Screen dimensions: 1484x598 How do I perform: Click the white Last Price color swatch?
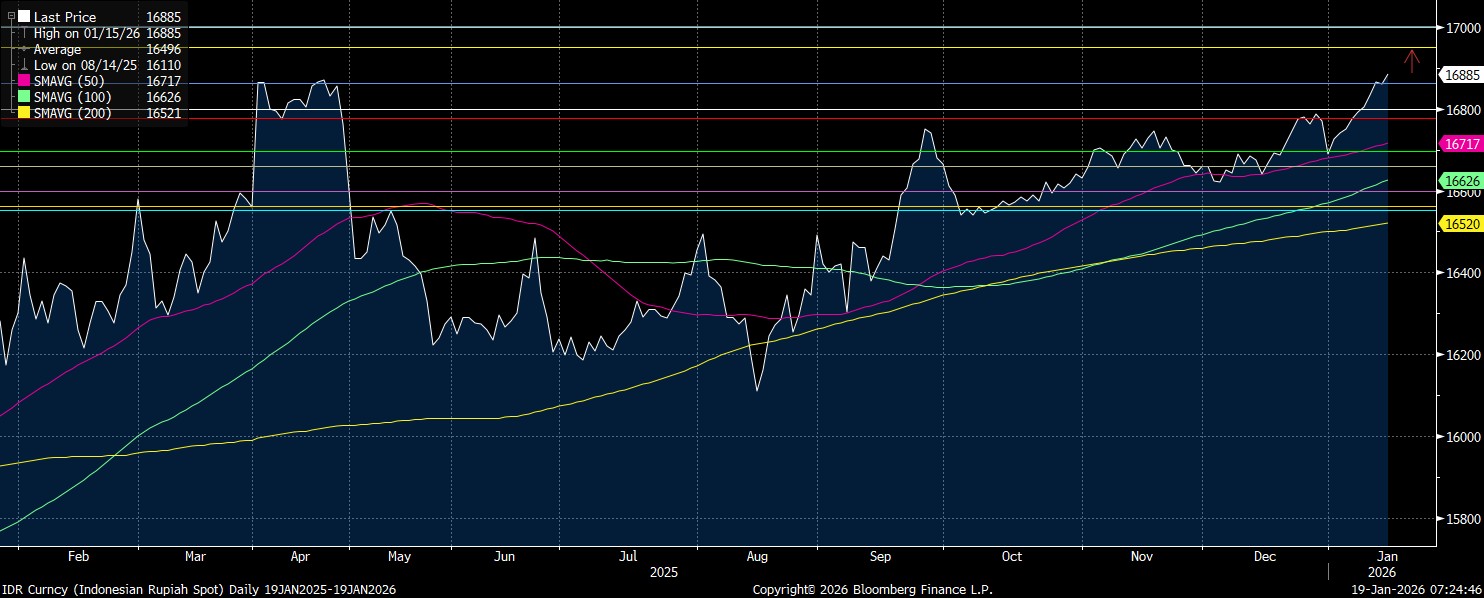[x=24, y=17]
